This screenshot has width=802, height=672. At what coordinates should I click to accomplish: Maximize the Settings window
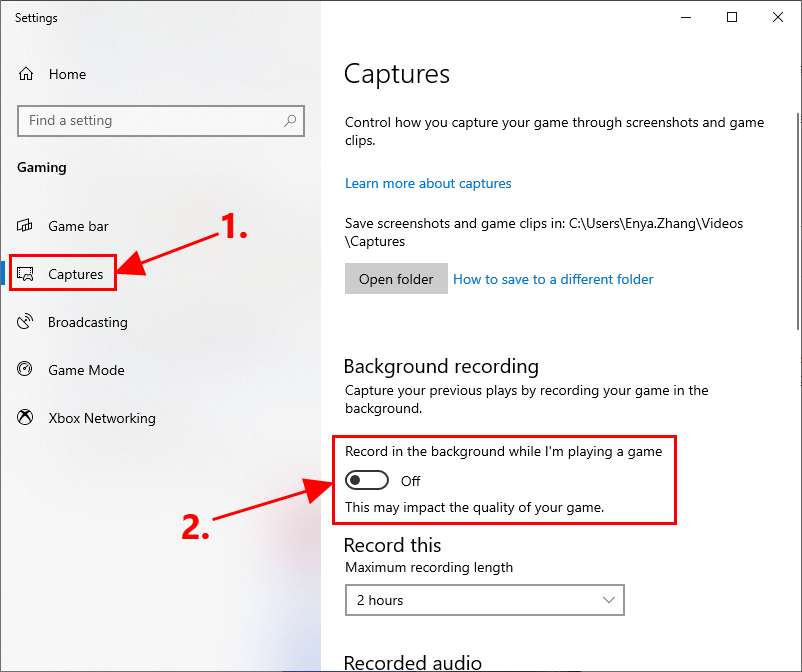point(732,17)
